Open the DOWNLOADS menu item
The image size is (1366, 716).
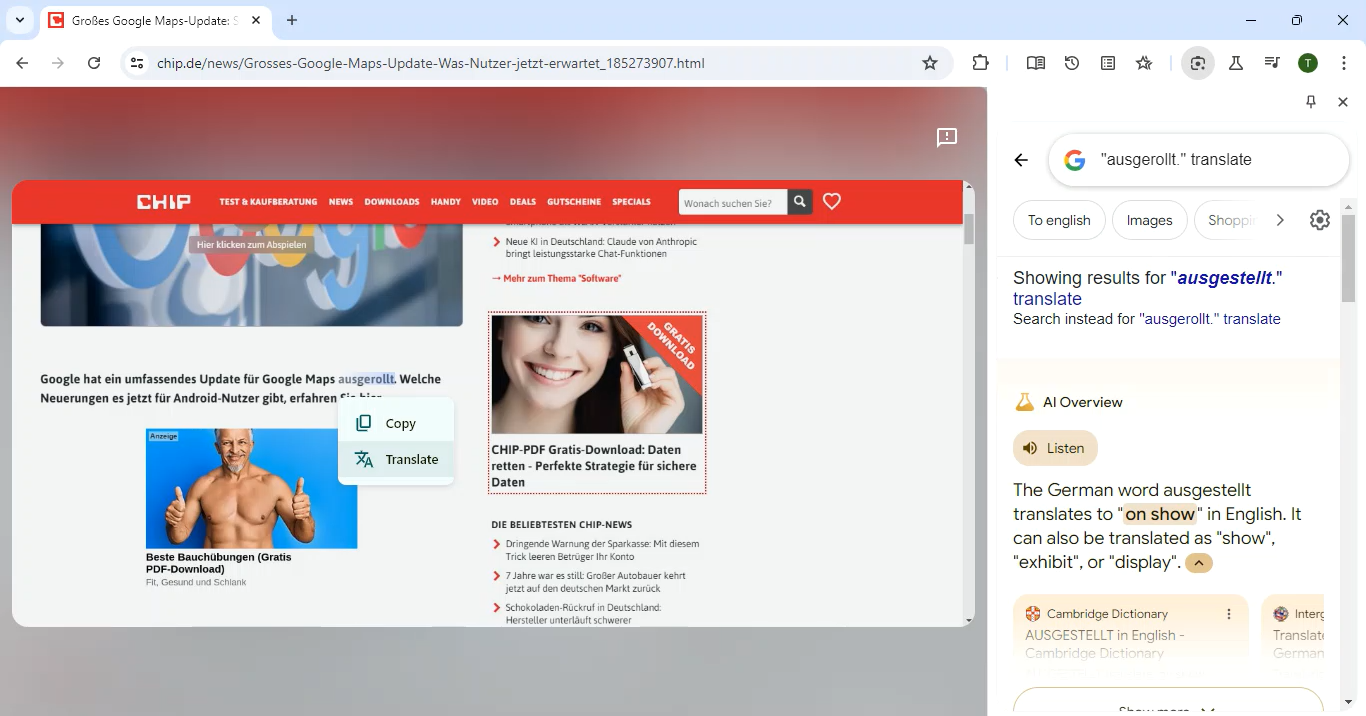(392, 202)
